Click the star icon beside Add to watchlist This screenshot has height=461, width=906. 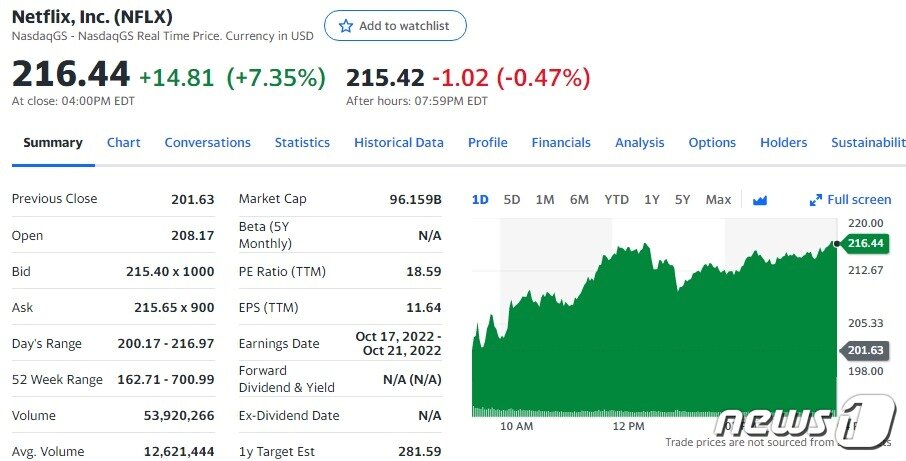point(346,26)
